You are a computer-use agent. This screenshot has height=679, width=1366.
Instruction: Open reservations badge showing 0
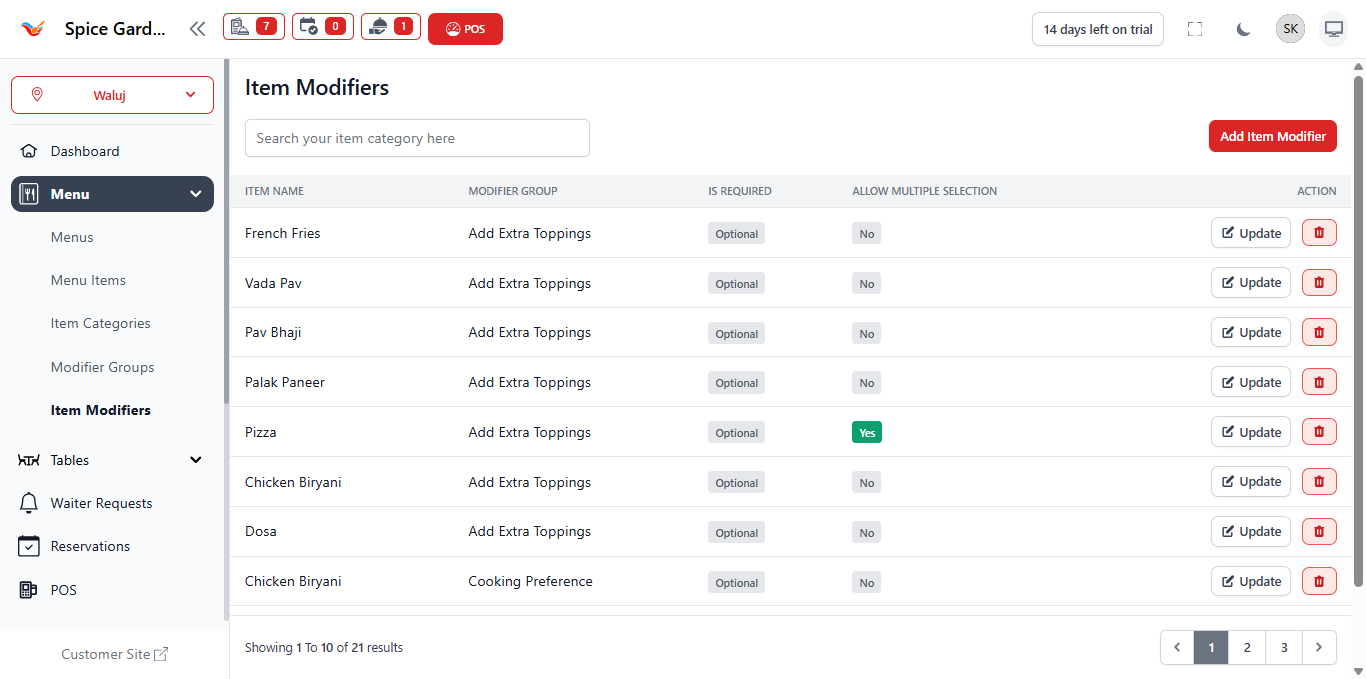click(323, 27)
